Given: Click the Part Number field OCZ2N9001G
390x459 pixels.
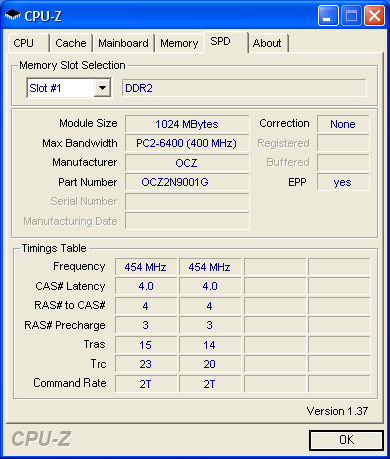Looking at the screenshot, I should 187,182.
